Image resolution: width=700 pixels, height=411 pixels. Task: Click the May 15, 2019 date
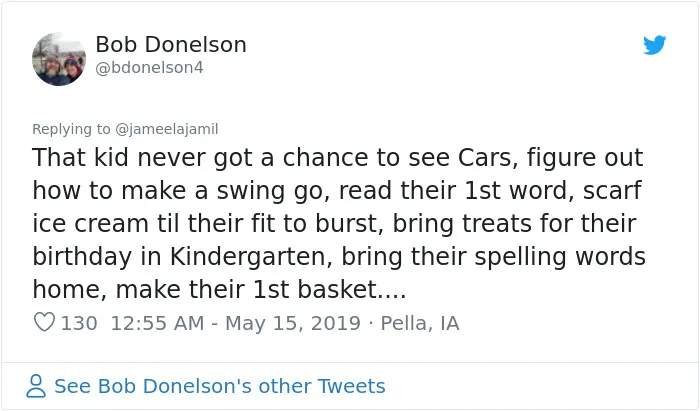(293, 323)
